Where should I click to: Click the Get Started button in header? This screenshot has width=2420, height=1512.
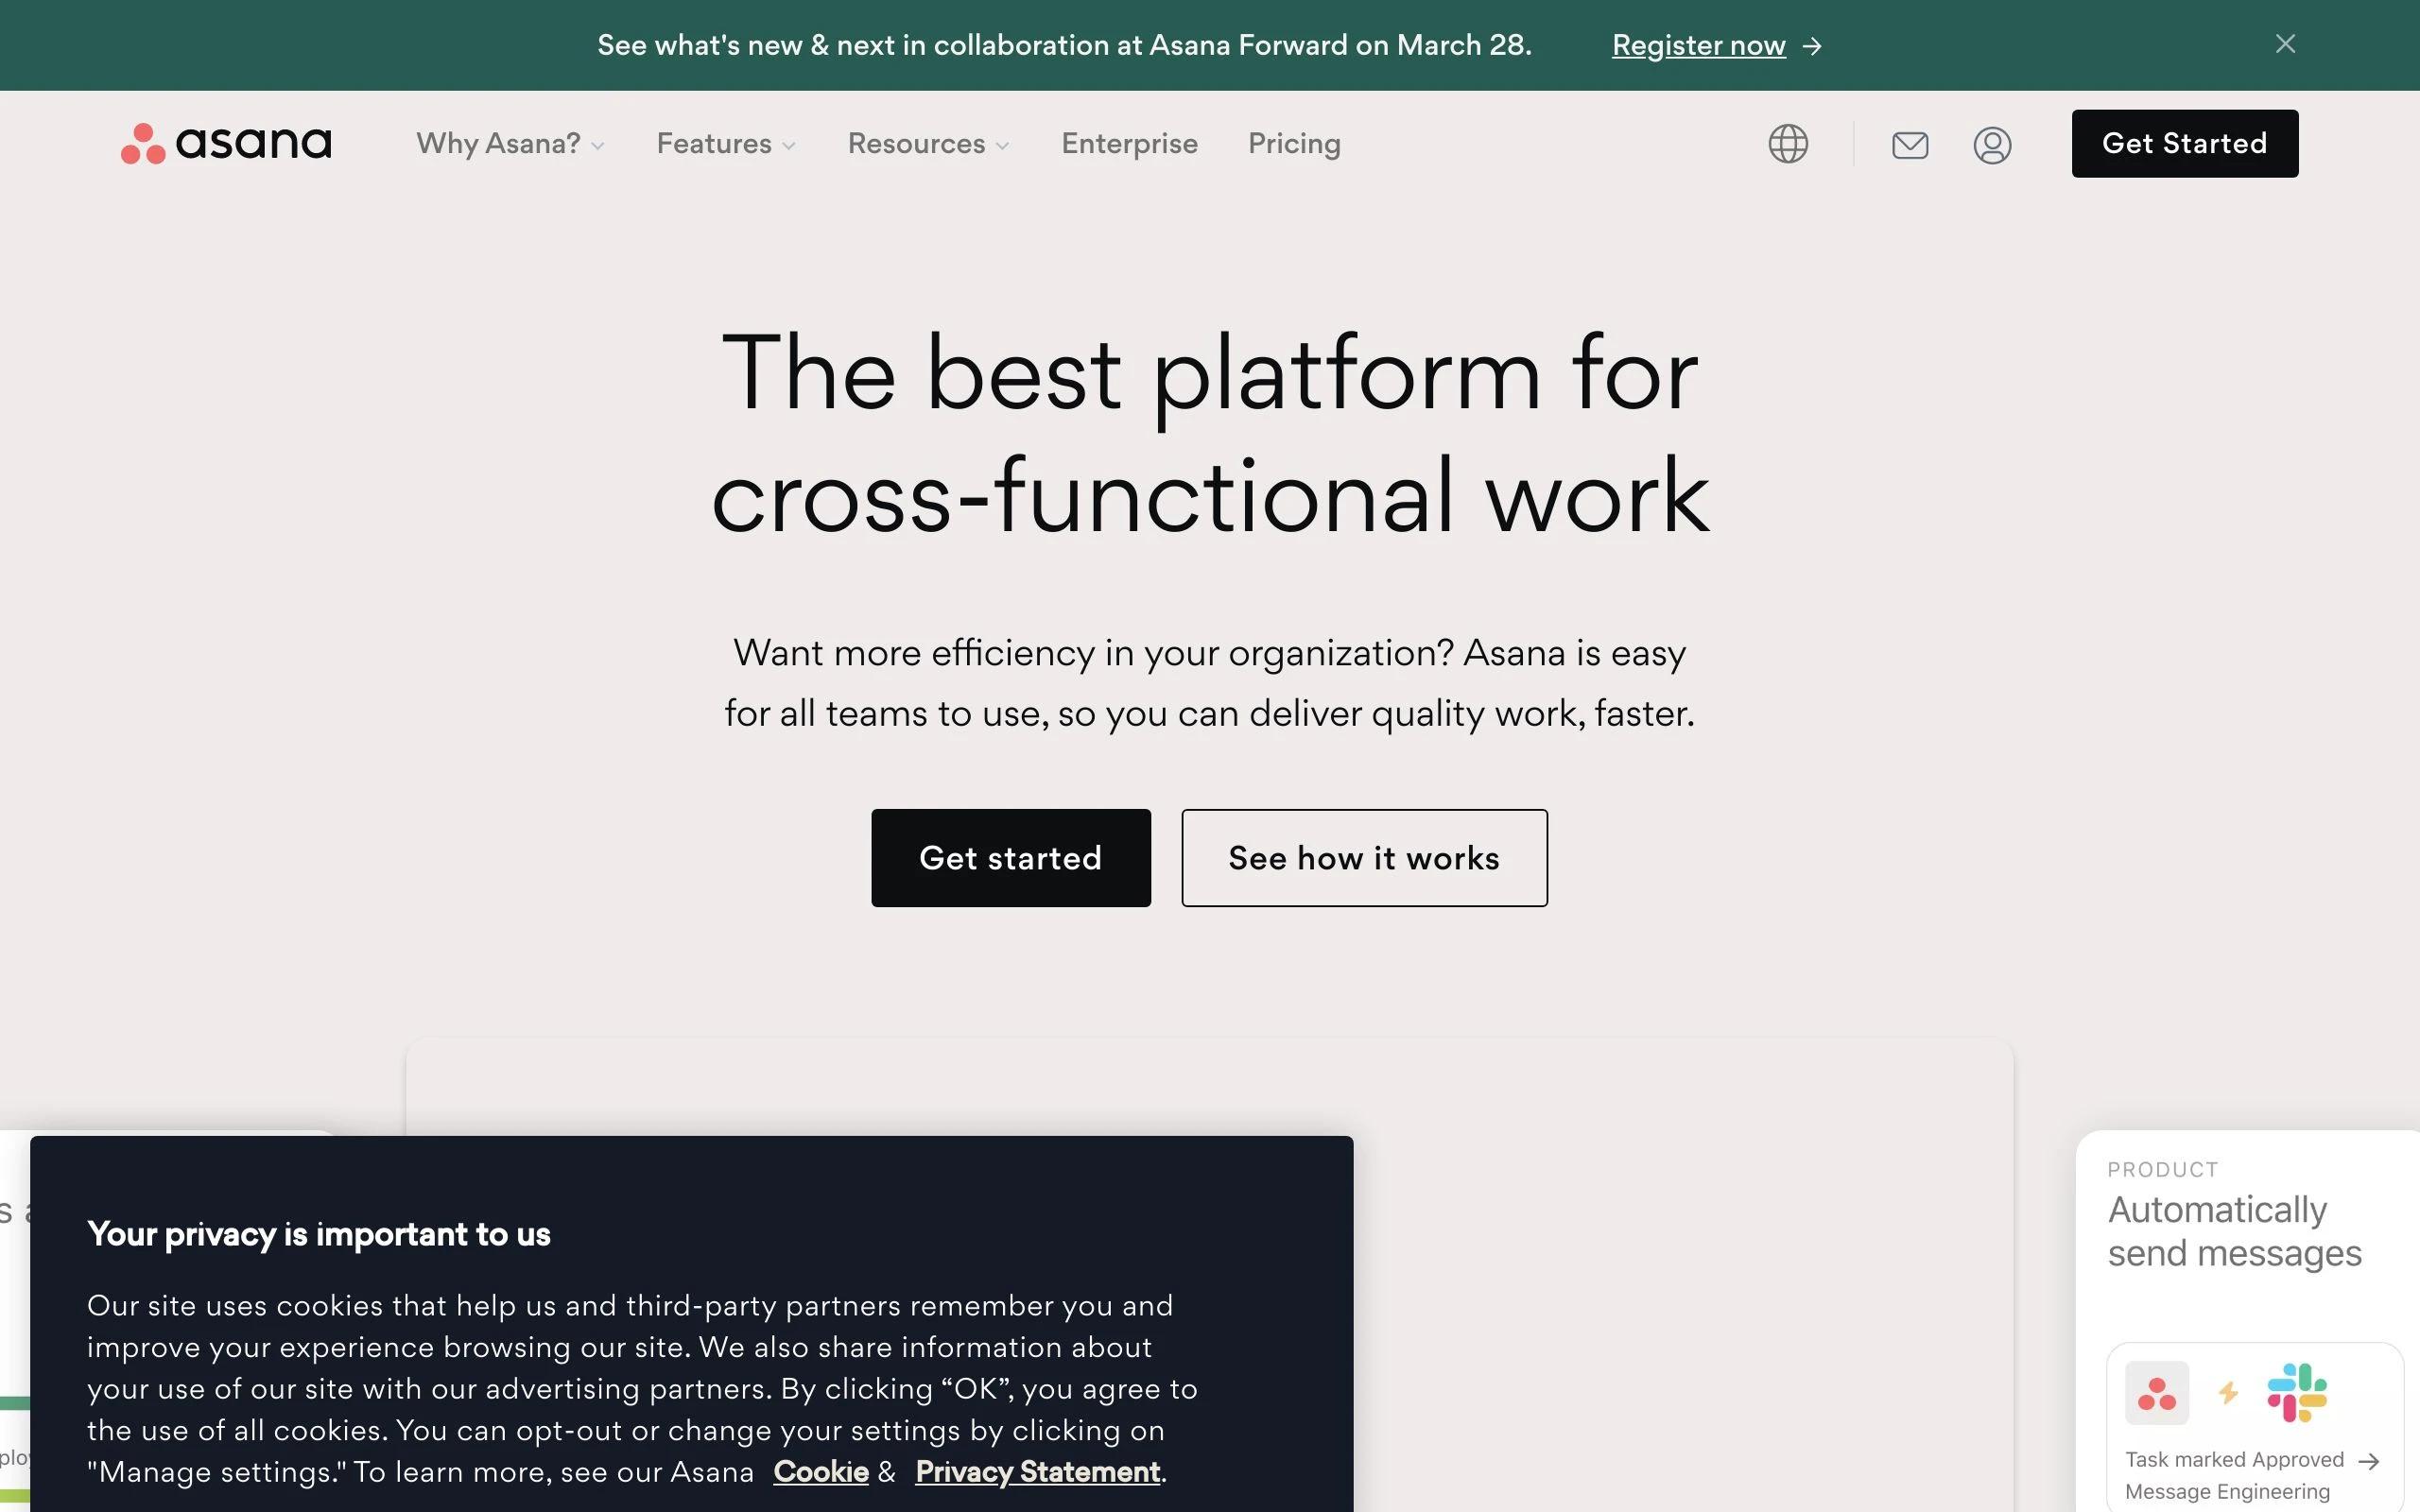tap(2185, 144)
